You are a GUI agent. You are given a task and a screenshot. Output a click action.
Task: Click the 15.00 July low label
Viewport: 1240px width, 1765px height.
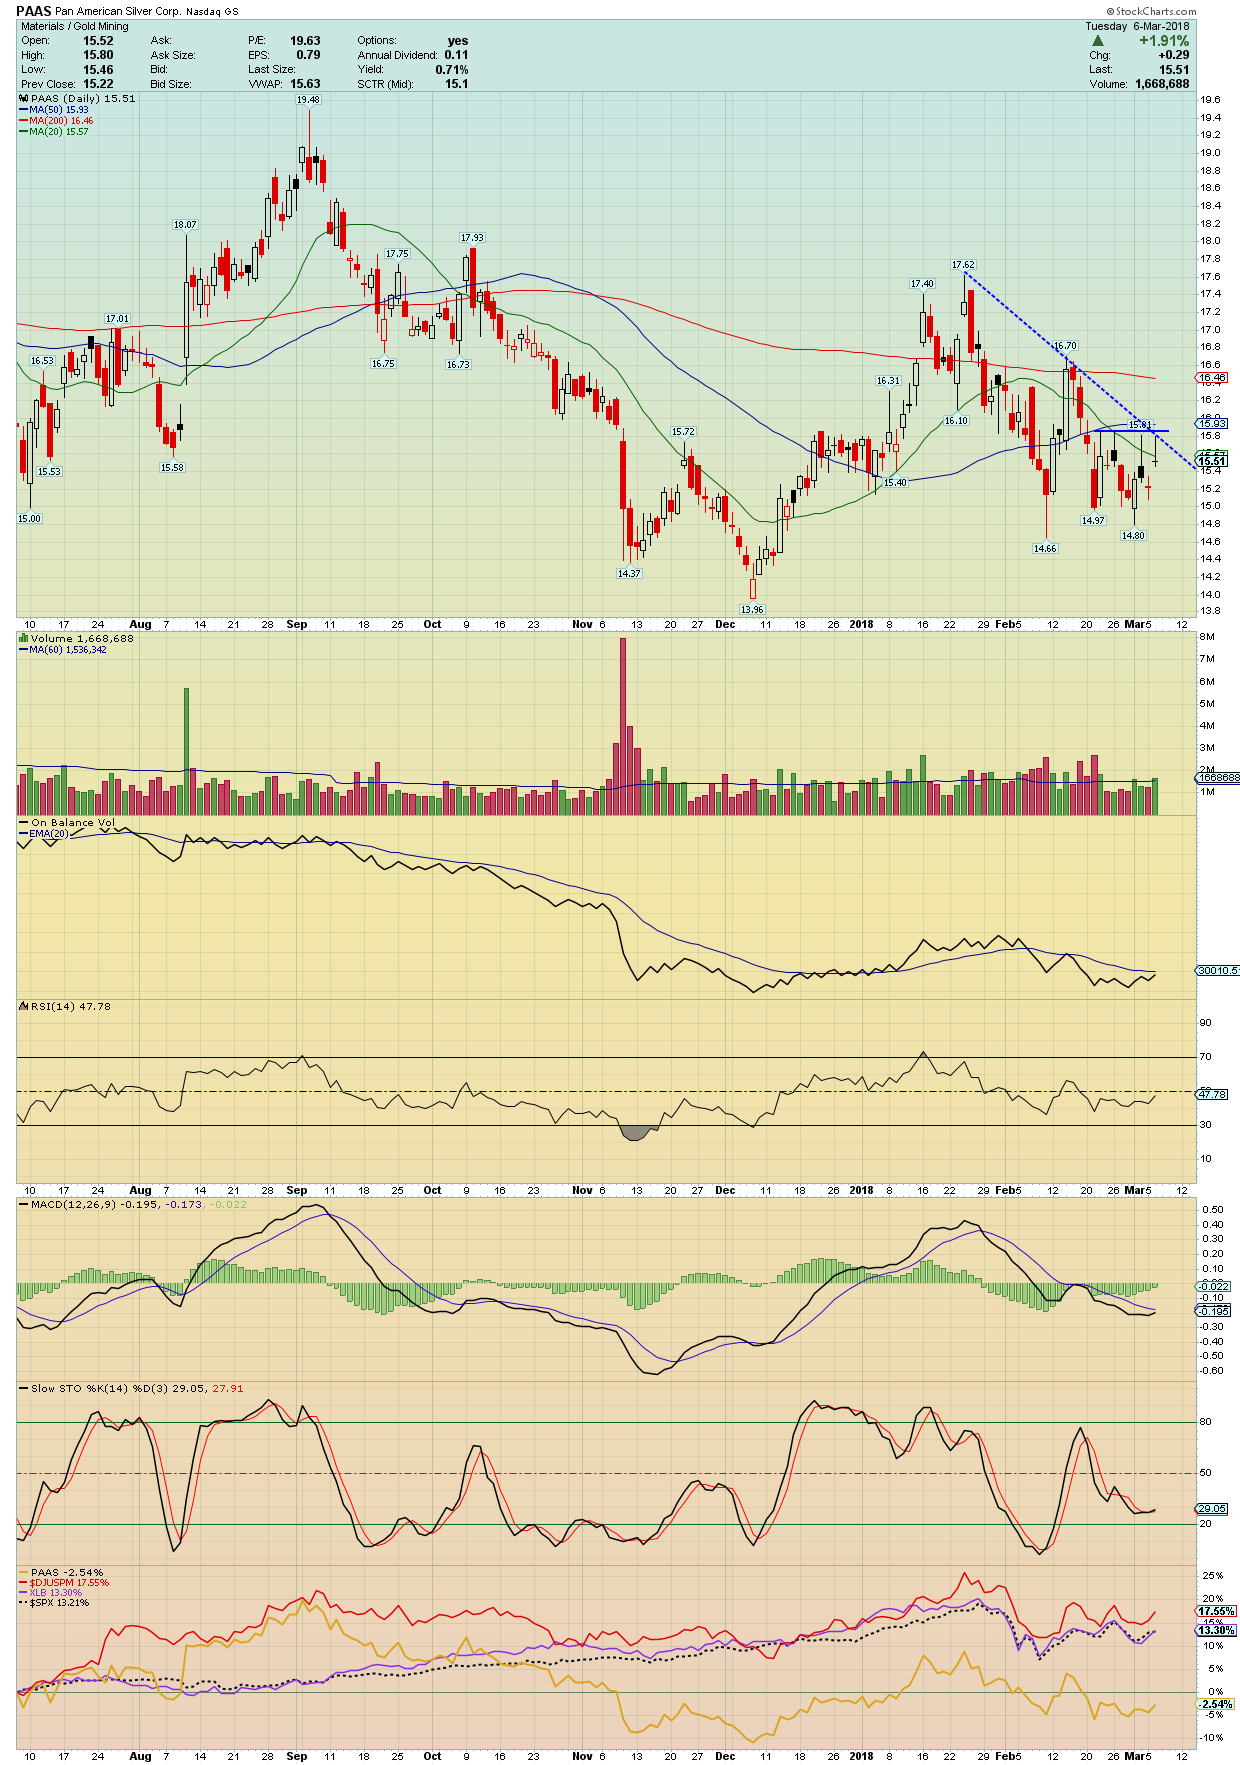coord(30,518)
